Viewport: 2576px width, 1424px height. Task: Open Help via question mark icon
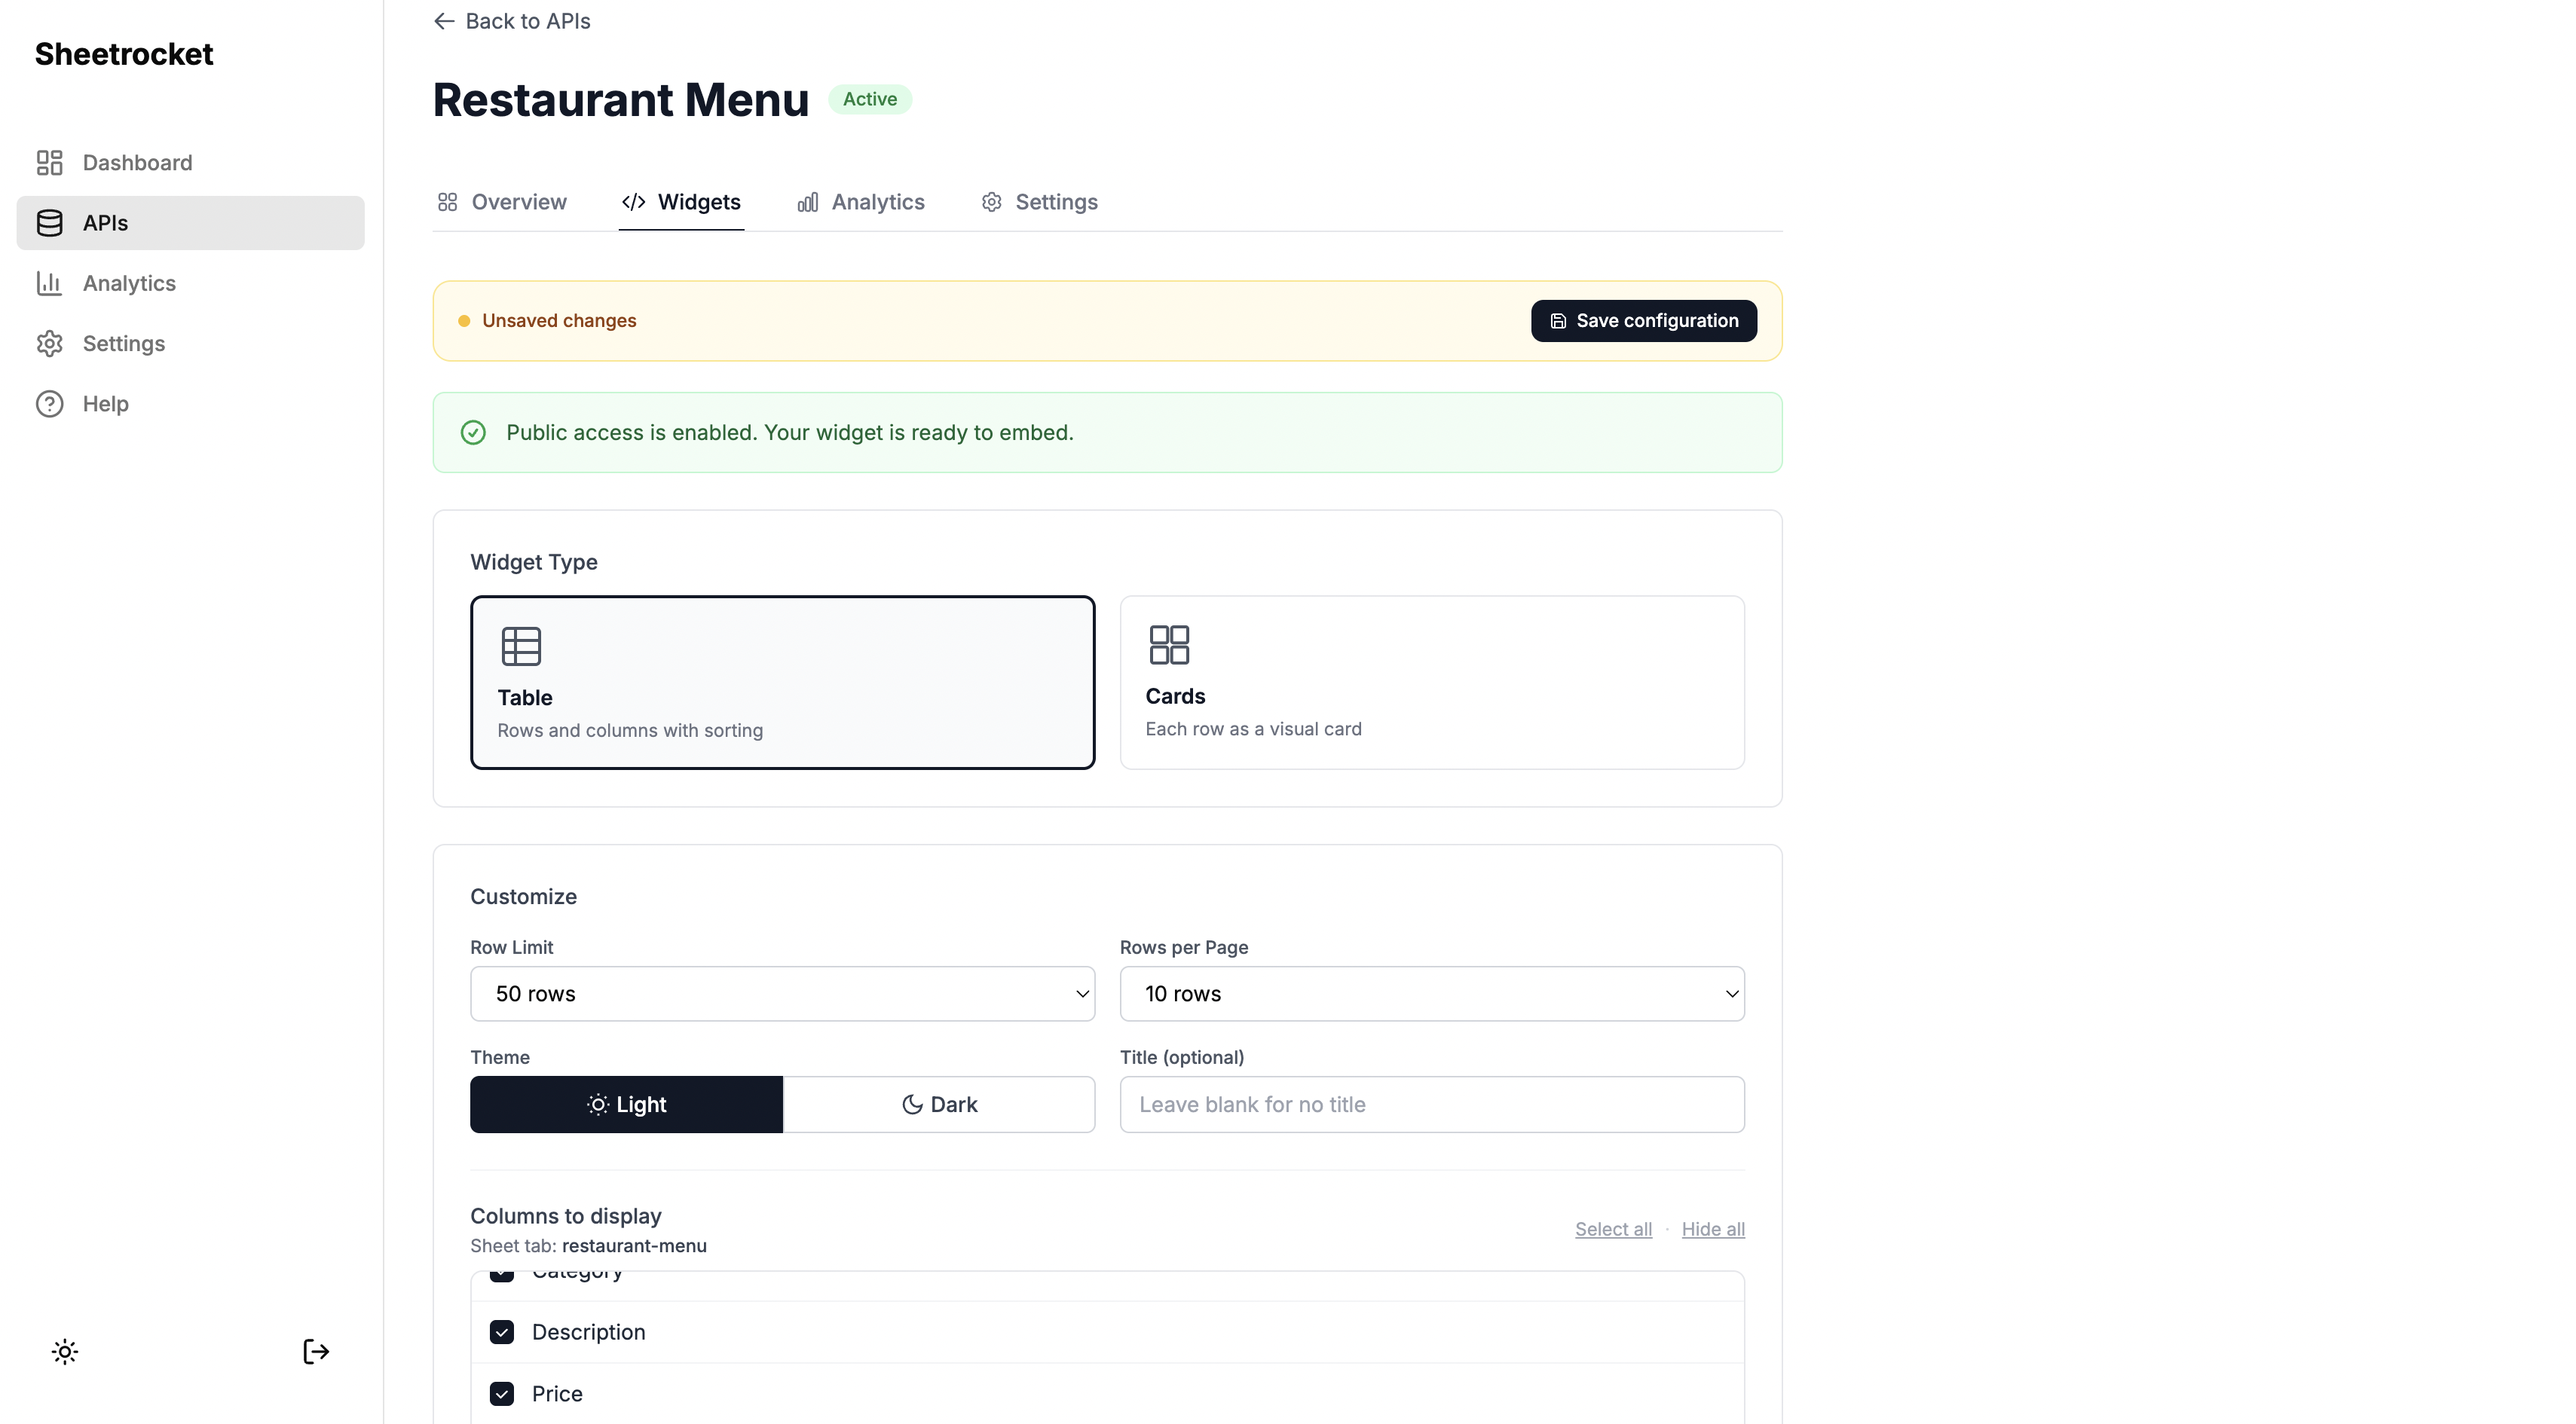[x=49, y=404]
